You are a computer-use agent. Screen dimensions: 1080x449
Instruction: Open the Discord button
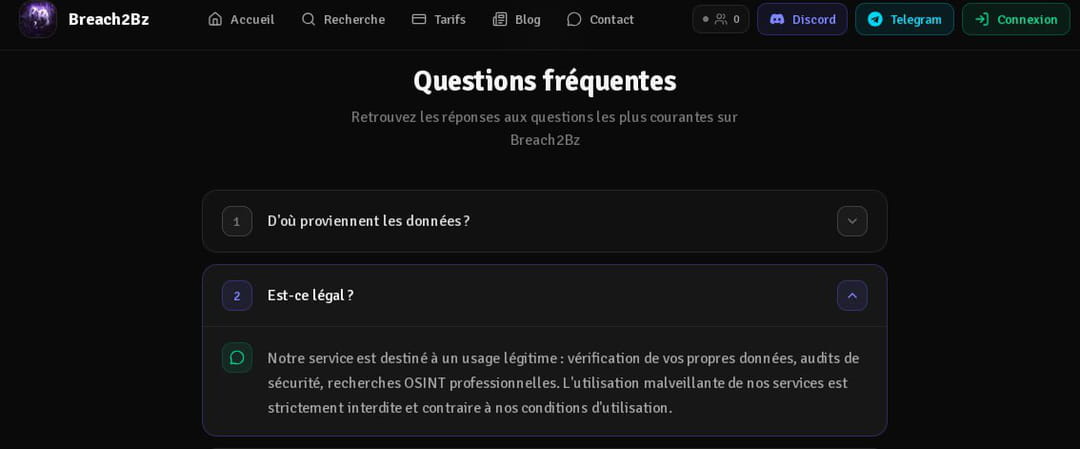pyautogui.click(x=802, y=19)
